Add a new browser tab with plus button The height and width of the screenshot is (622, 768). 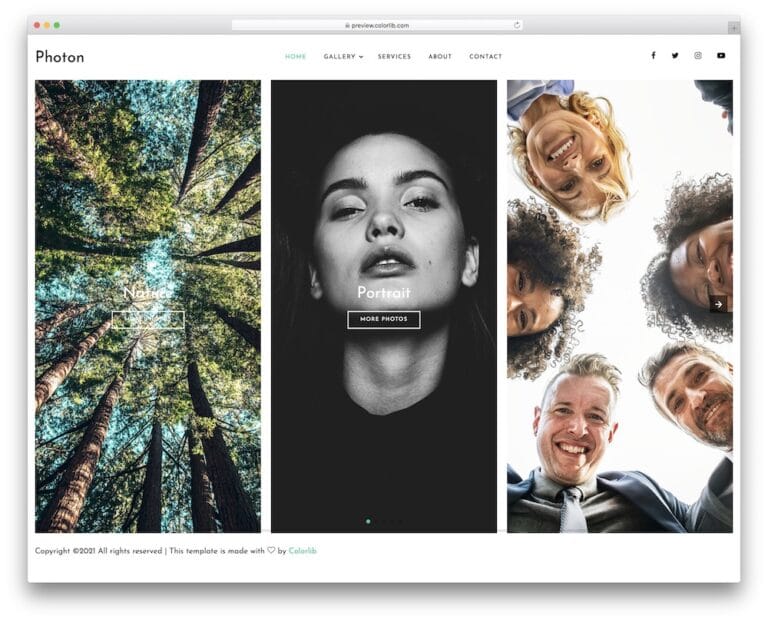point(734,28)
